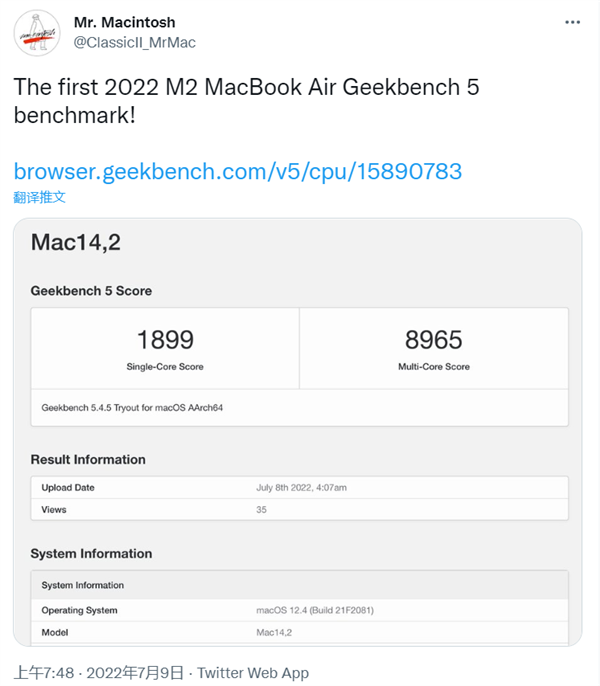
Task: Select the Views row showing 35
Action: pyautogui.click(x=300, y=510)
